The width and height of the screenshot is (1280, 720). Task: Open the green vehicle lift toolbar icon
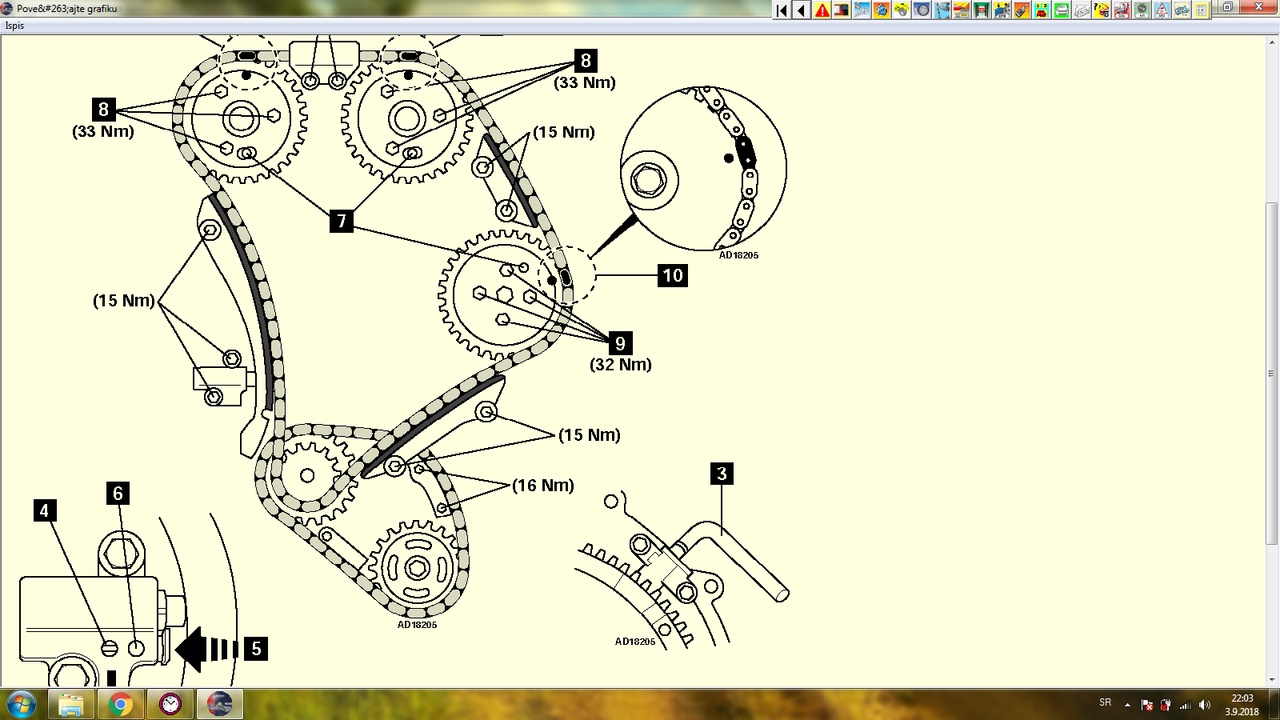point(981,10)
